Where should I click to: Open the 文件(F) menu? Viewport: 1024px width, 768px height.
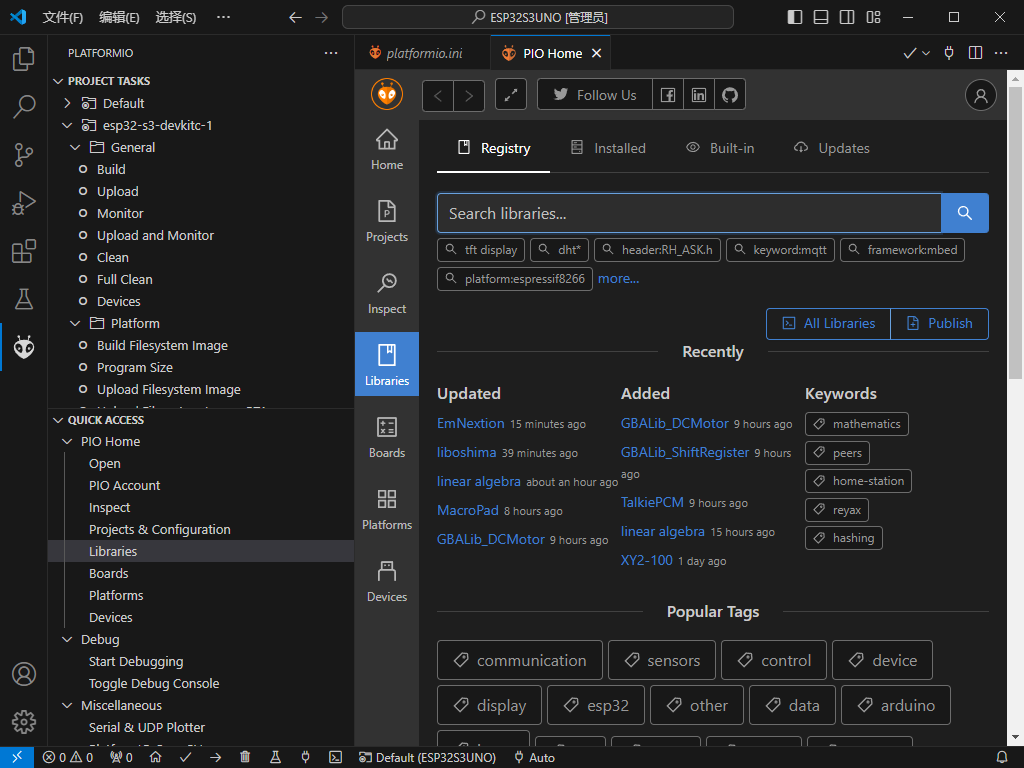63,17
